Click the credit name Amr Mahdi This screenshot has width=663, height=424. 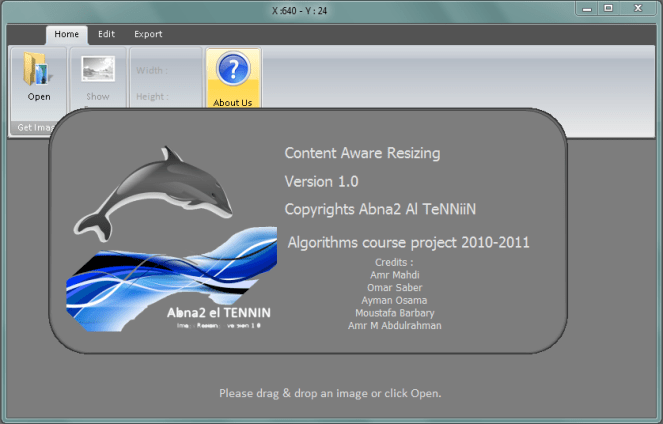pyautogui.click(x=394, y=274)
